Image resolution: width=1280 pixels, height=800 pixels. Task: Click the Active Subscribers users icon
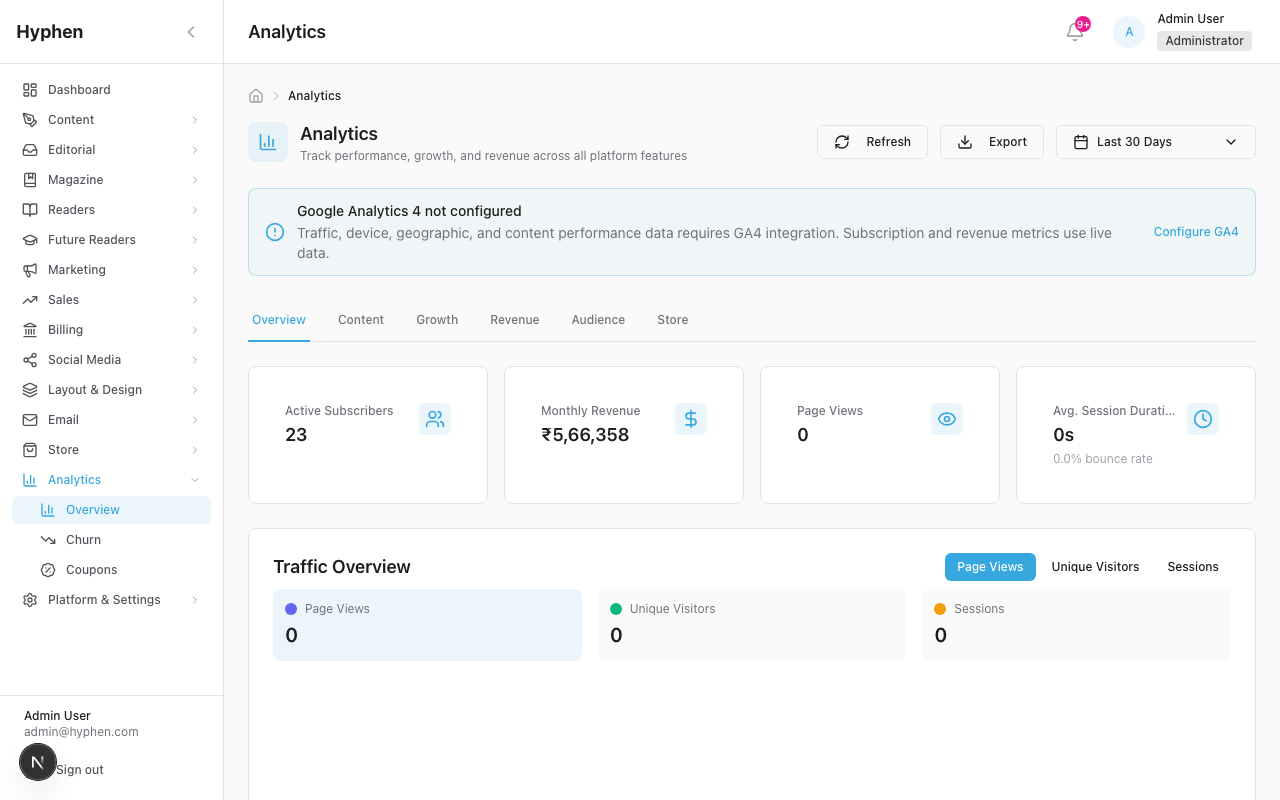435,419
